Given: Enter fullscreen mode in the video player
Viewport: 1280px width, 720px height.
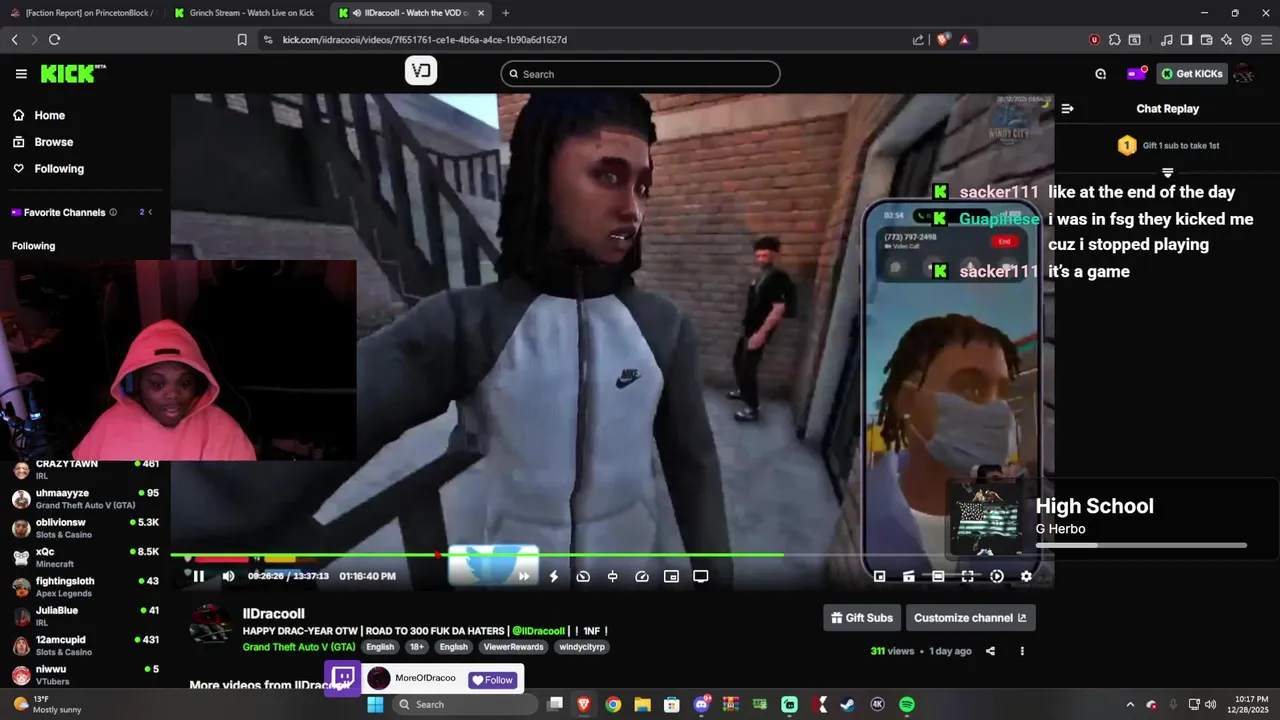Looking at the screenshot, I should pos(967,576).
